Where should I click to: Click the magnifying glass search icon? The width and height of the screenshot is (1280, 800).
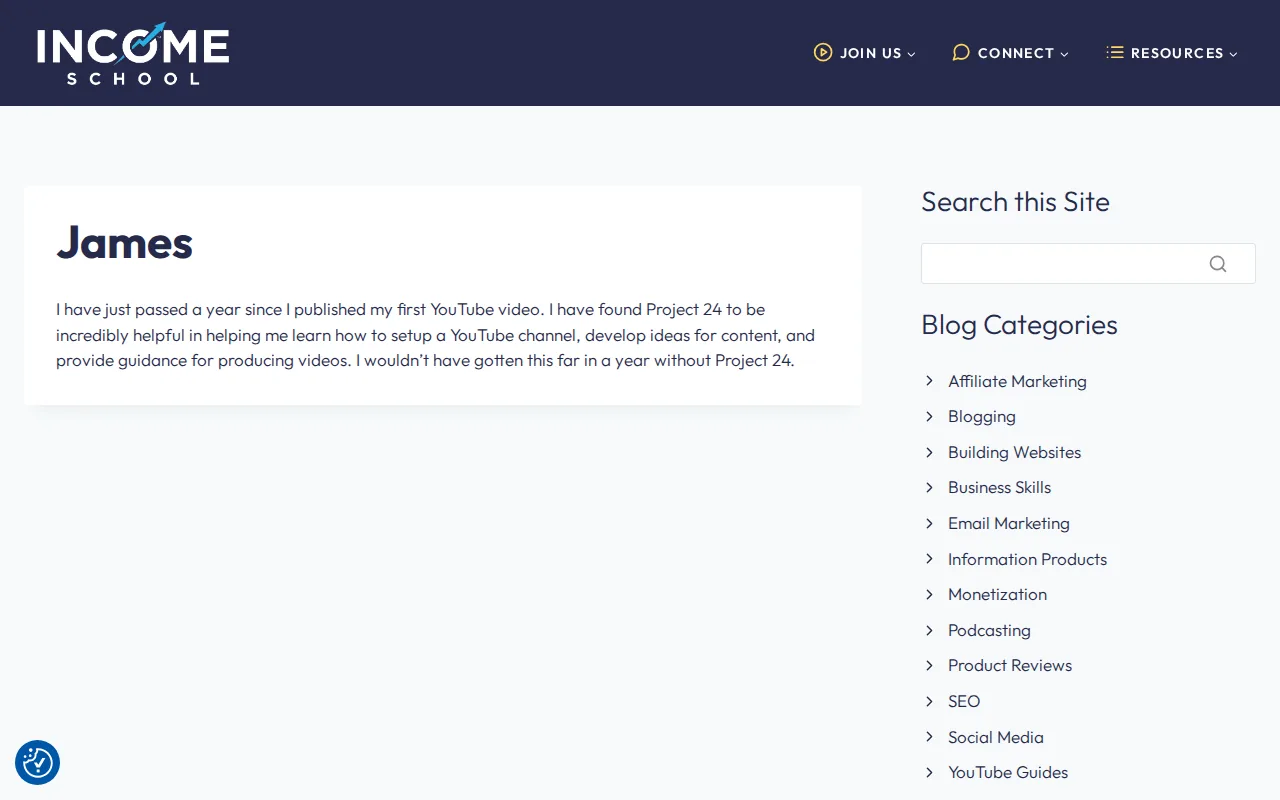pos(1217,264)
